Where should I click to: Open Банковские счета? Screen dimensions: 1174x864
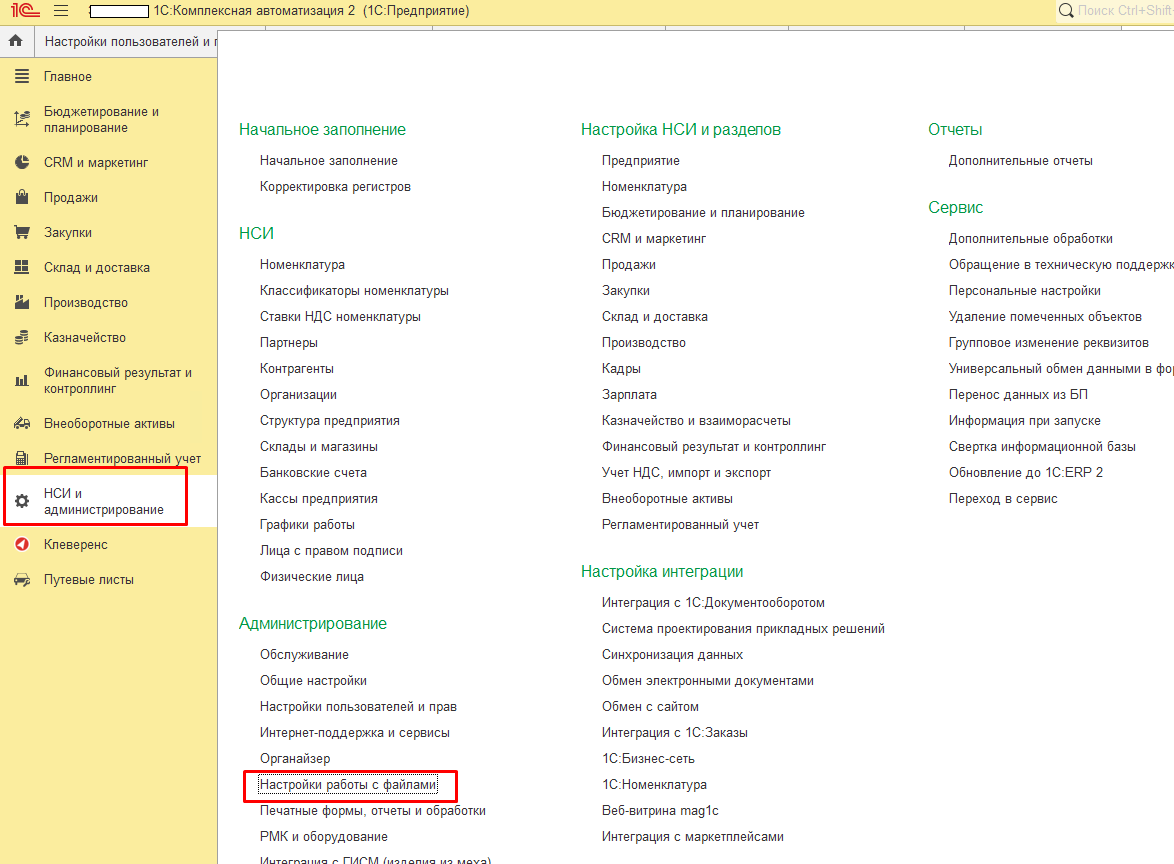(313, 472)
